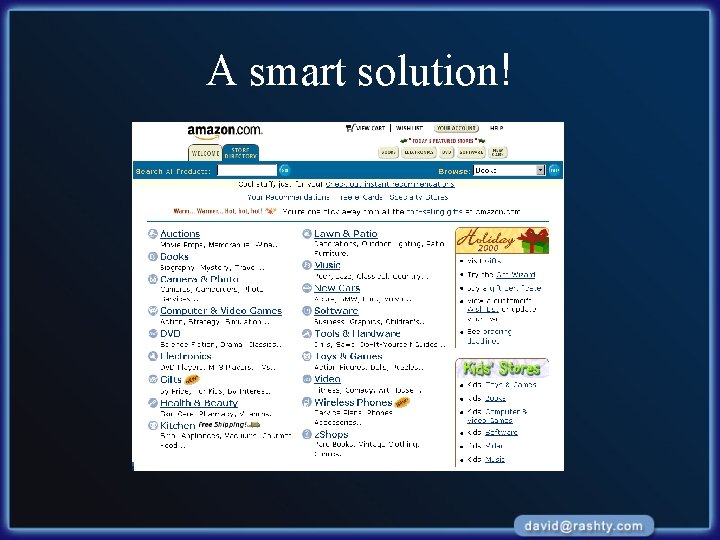The image size is (720, 540).
Task: Click the round icon beside Toys & Games
Action: [307, 356]
